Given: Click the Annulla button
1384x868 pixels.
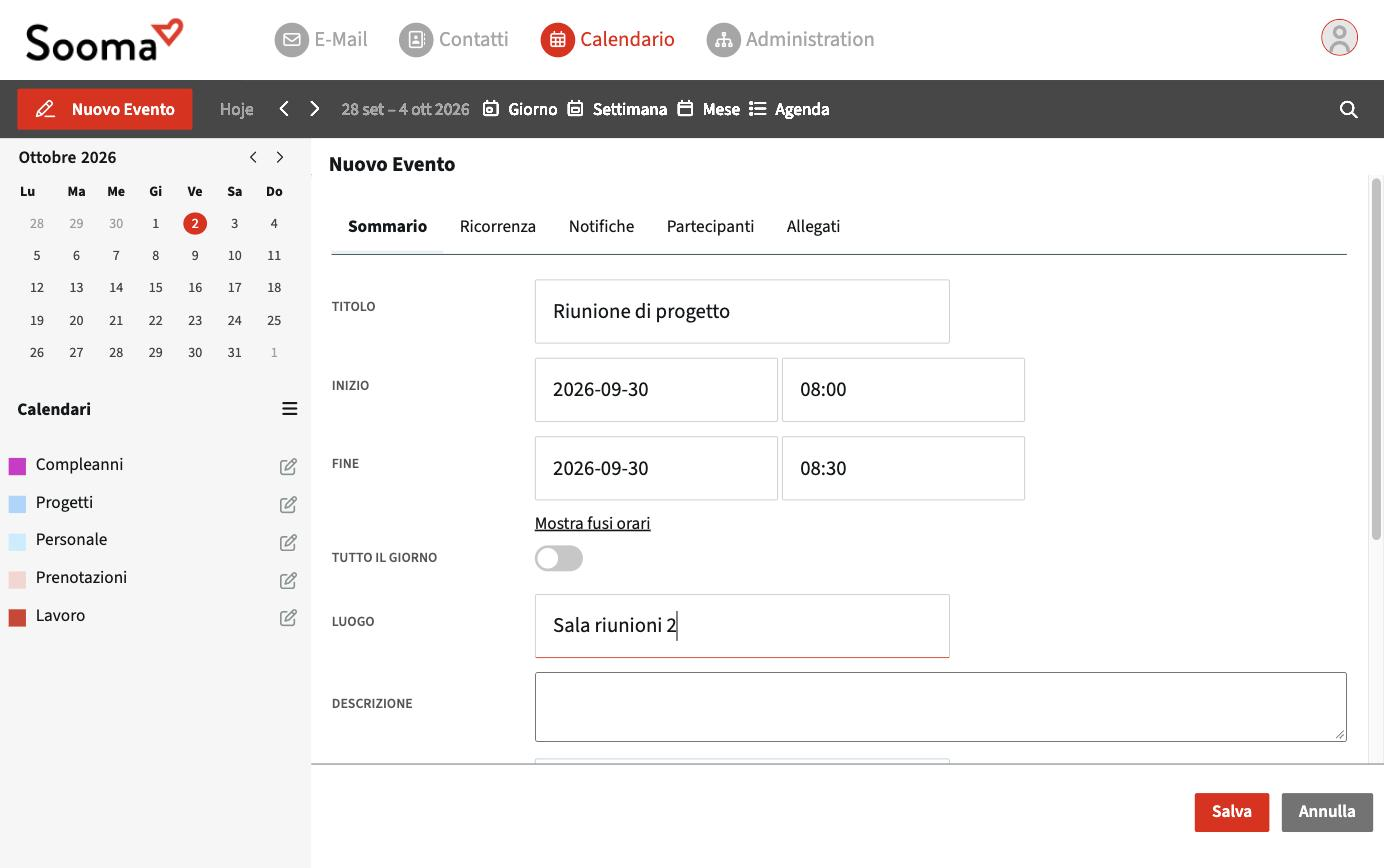Looking at the screenshot, I should pos(1327,812).
